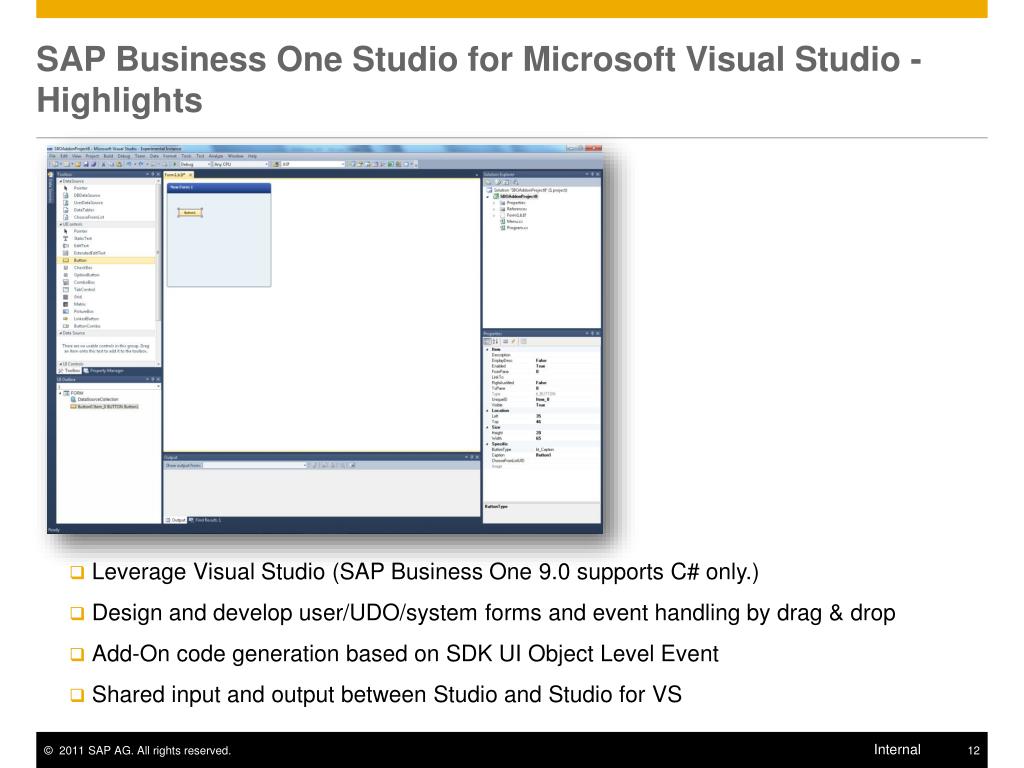The width and height of the screenshot is (1024, 768).
Task: Open the File menu
Action: [x=53, y=156]
